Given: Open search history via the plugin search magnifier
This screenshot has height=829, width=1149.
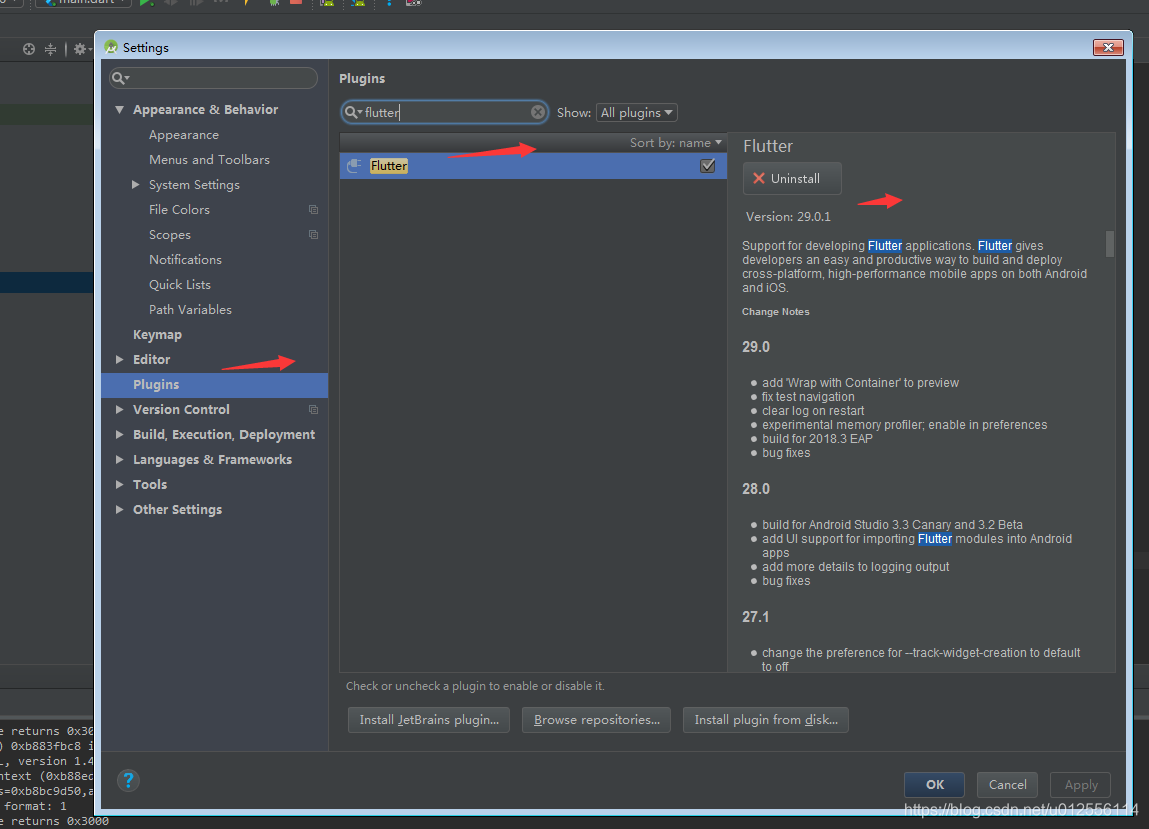Looking at the screenshot, I should tap(354, 112).
